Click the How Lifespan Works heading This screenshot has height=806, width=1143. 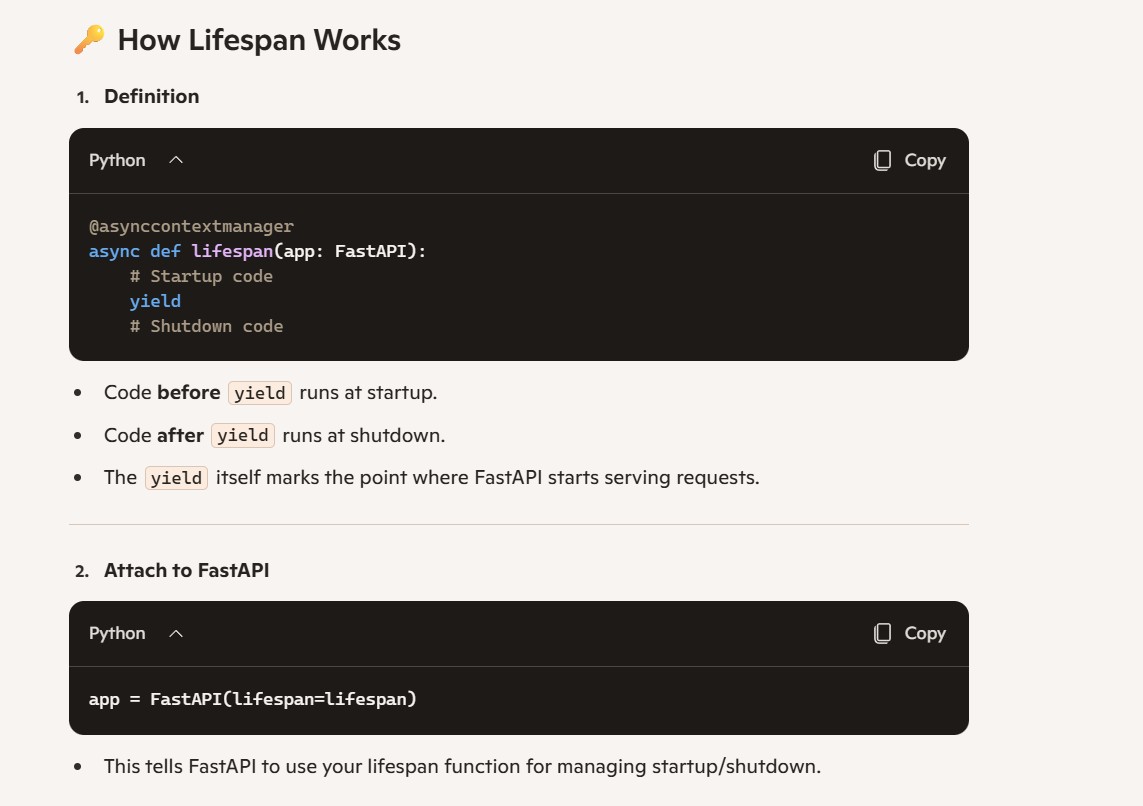point(259,40)
